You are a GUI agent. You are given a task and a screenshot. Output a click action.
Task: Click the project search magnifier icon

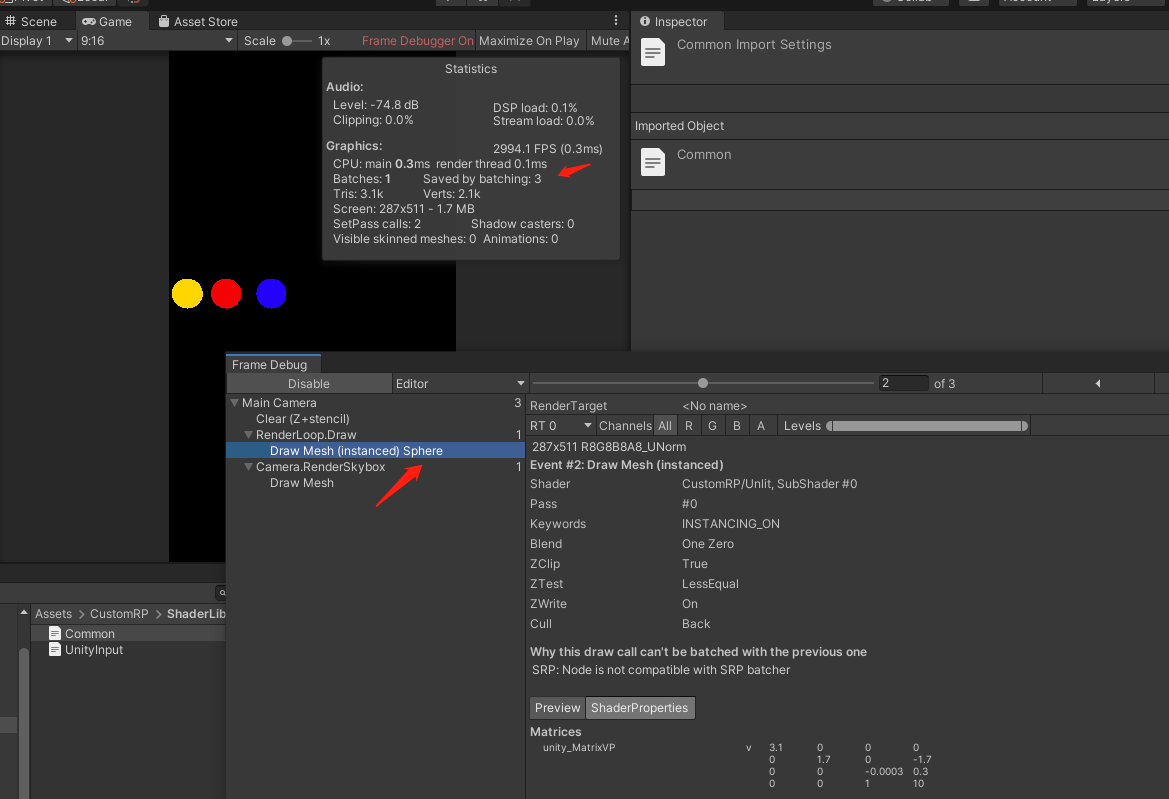coord(224,593)
